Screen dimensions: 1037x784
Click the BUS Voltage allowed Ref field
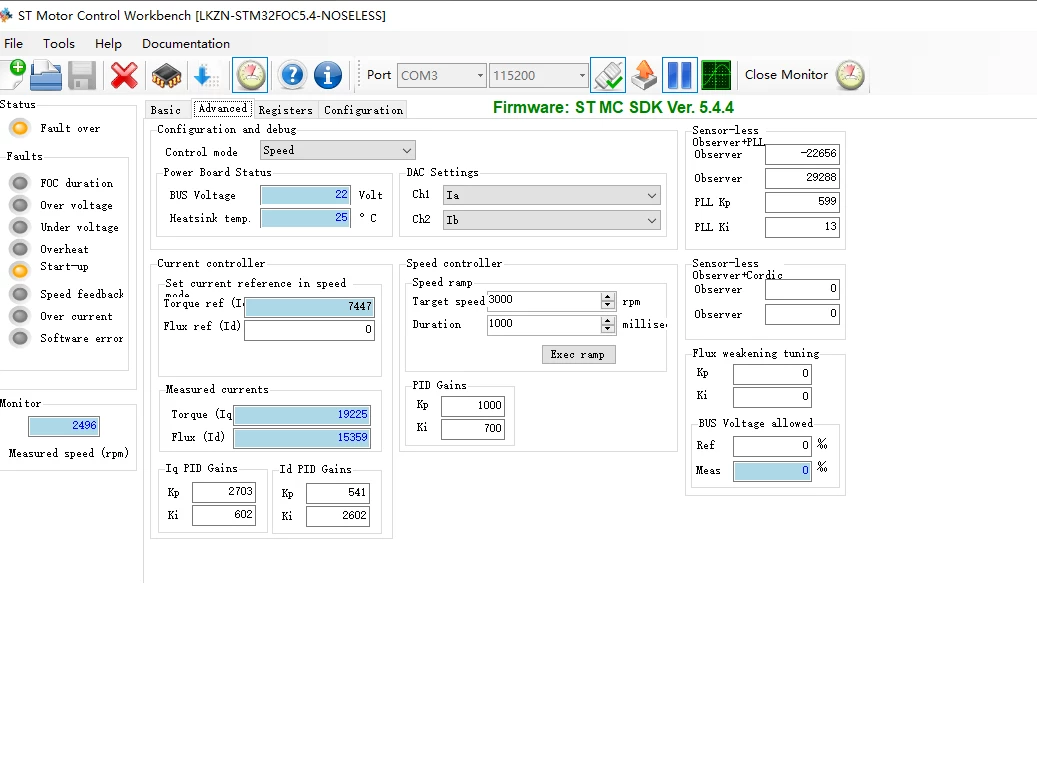point(772,446)
